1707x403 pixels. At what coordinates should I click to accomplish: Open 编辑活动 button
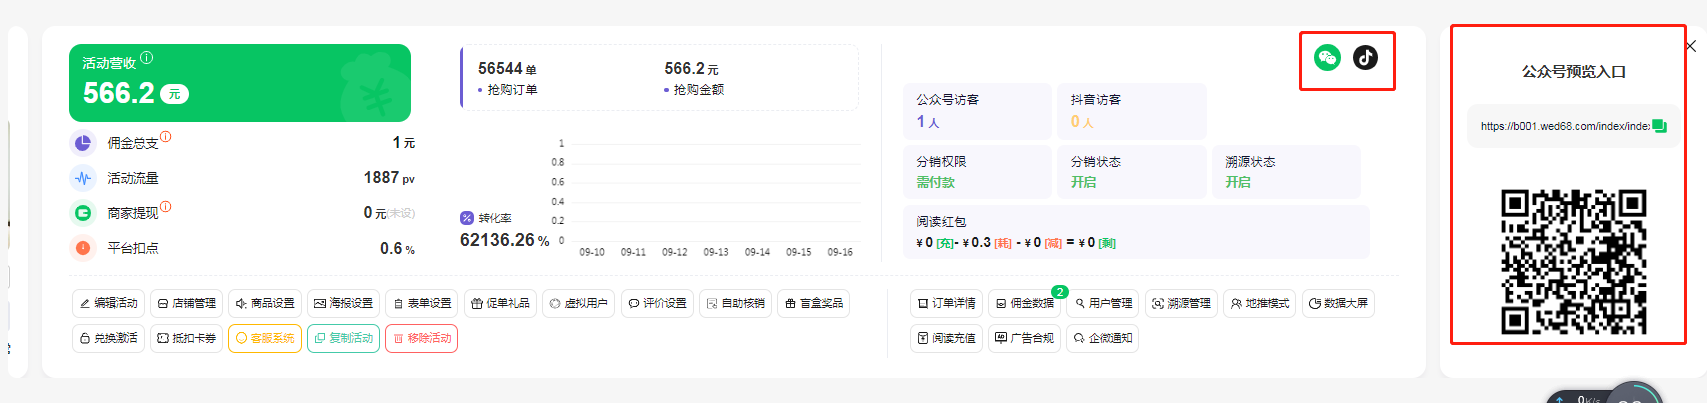pos(108,303)
